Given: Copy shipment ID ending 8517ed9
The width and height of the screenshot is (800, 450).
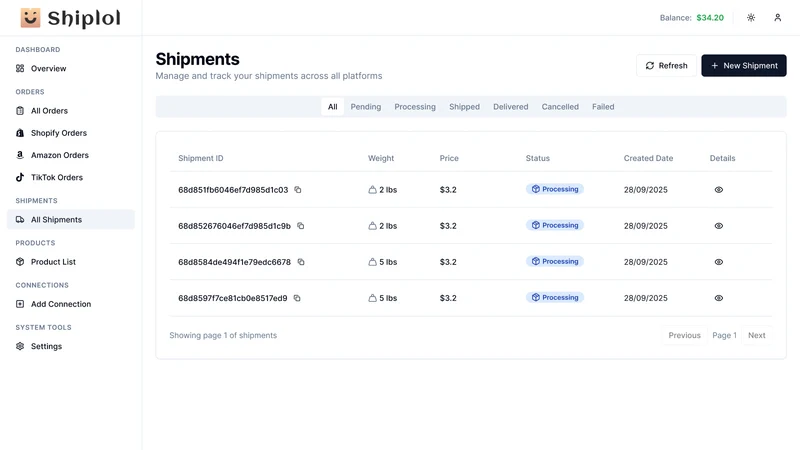Looking at the screenshot, I should point(297,298).
